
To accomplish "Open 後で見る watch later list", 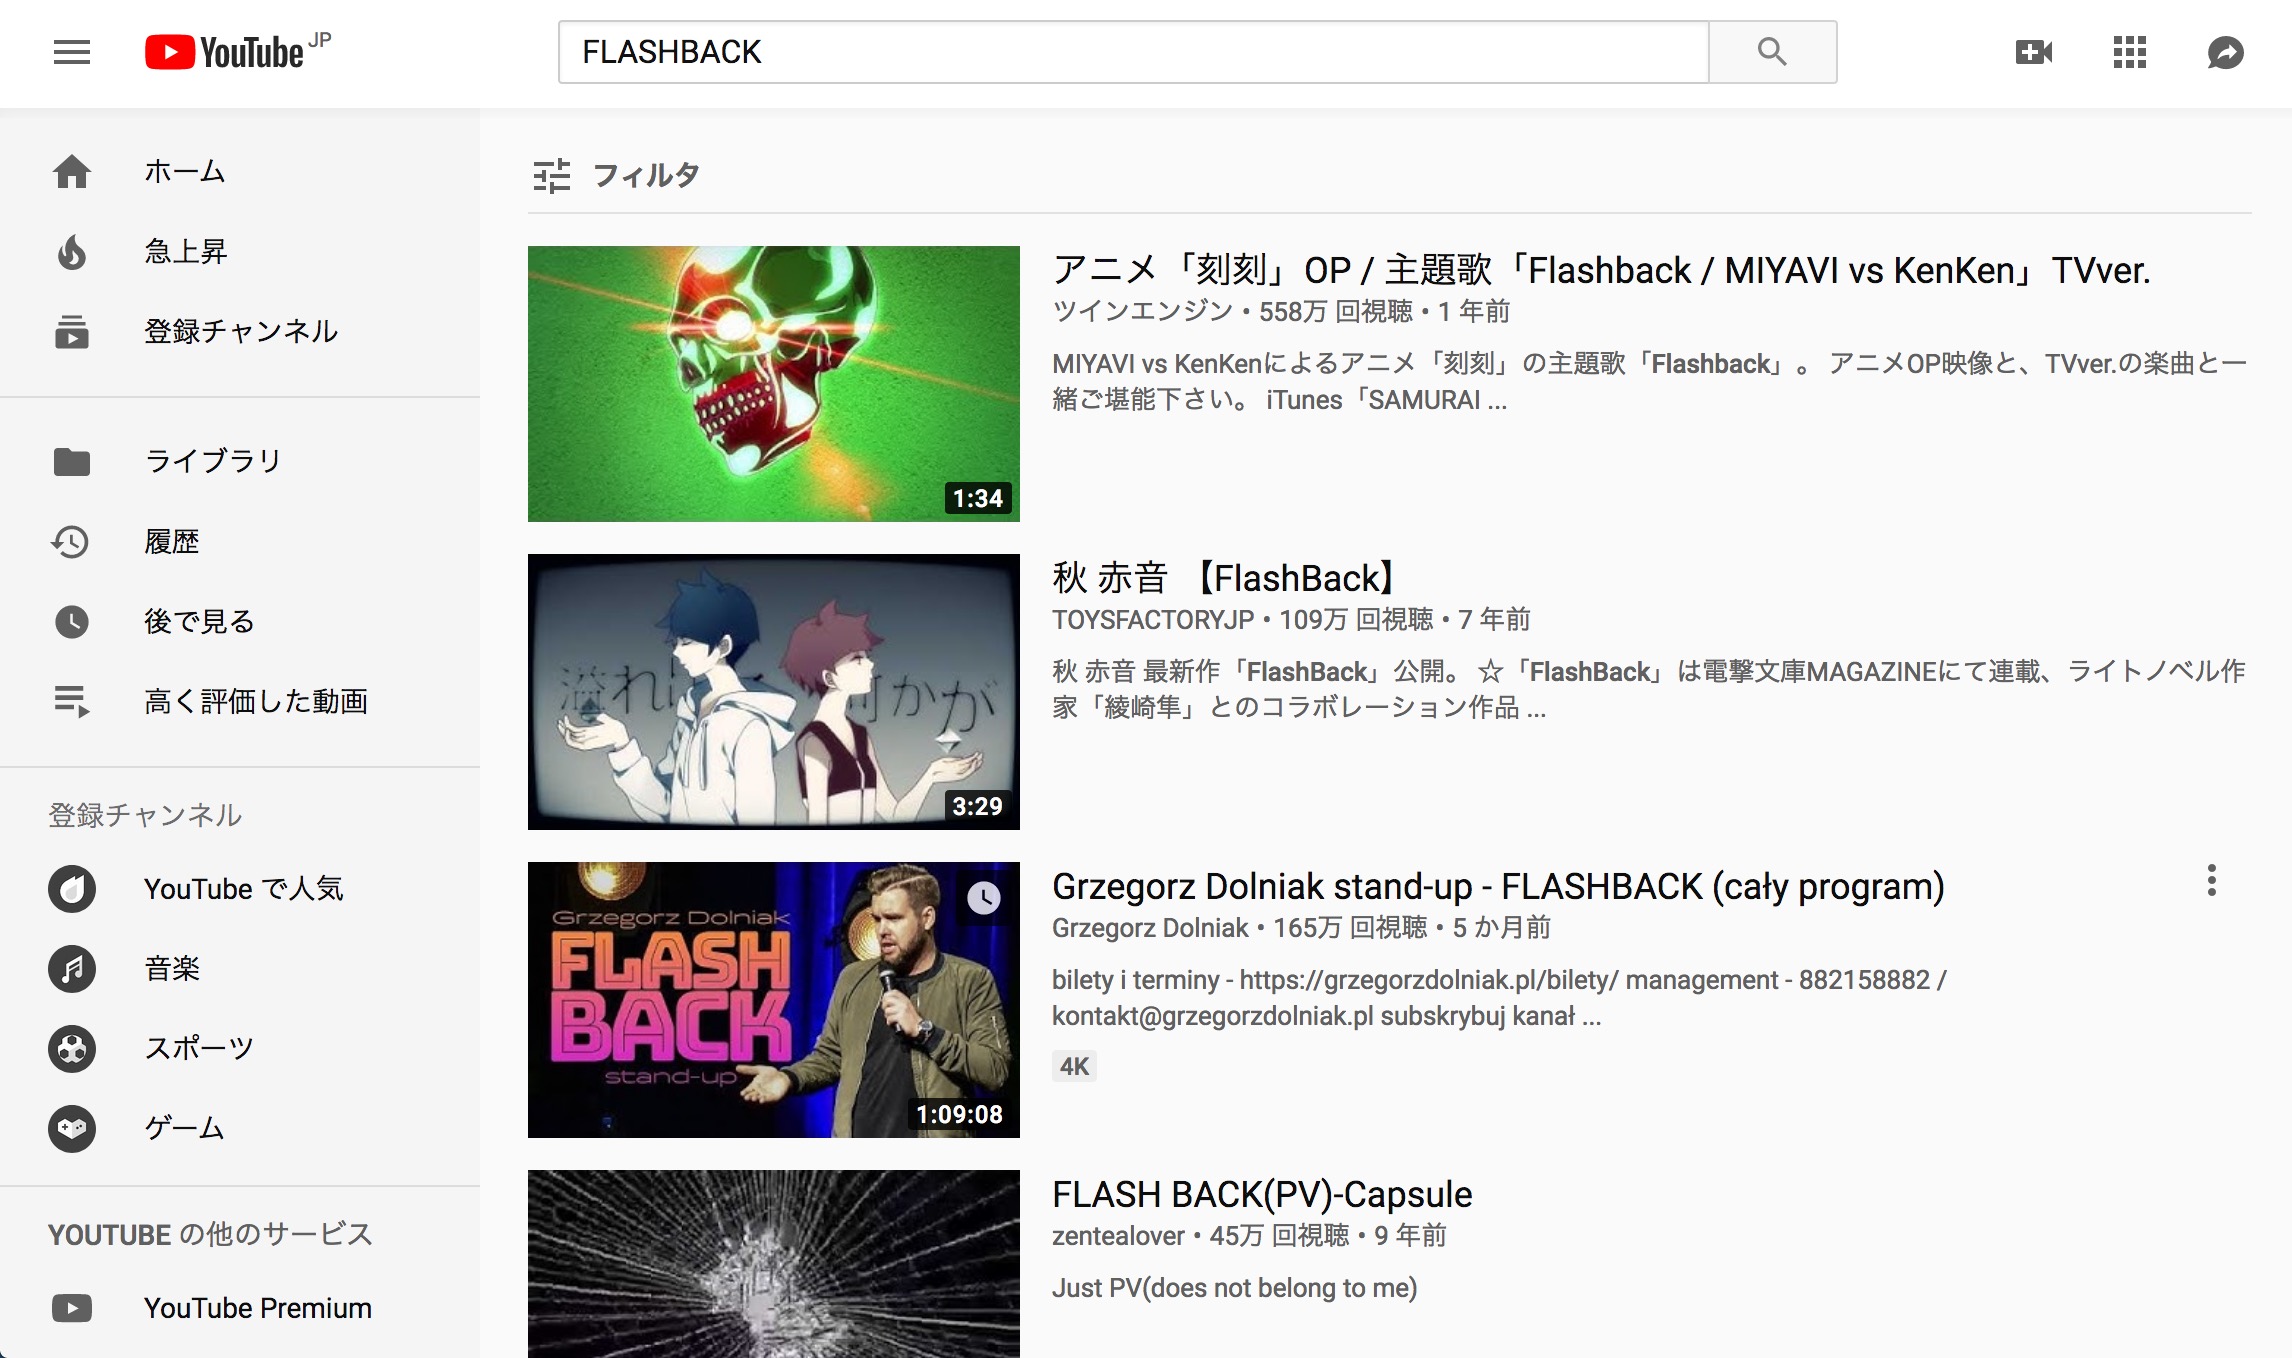I will (x=240, y=622).
